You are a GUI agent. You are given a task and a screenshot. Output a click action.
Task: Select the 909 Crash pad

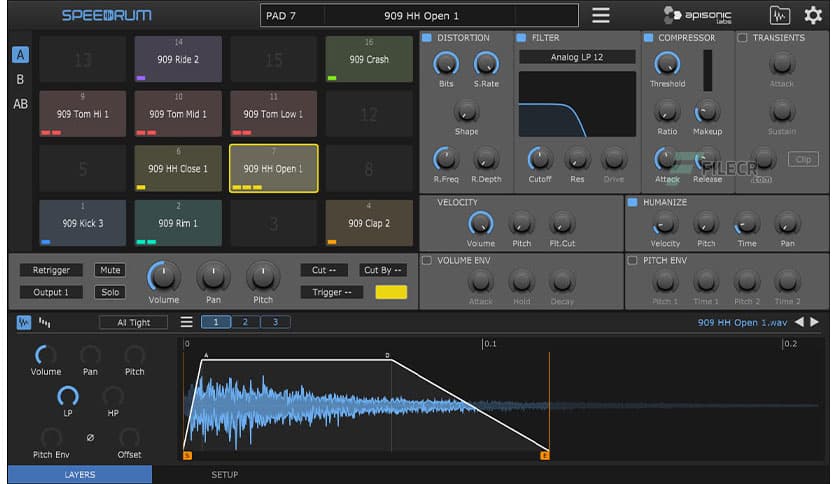pyautogui.click(x=369, y=59)
